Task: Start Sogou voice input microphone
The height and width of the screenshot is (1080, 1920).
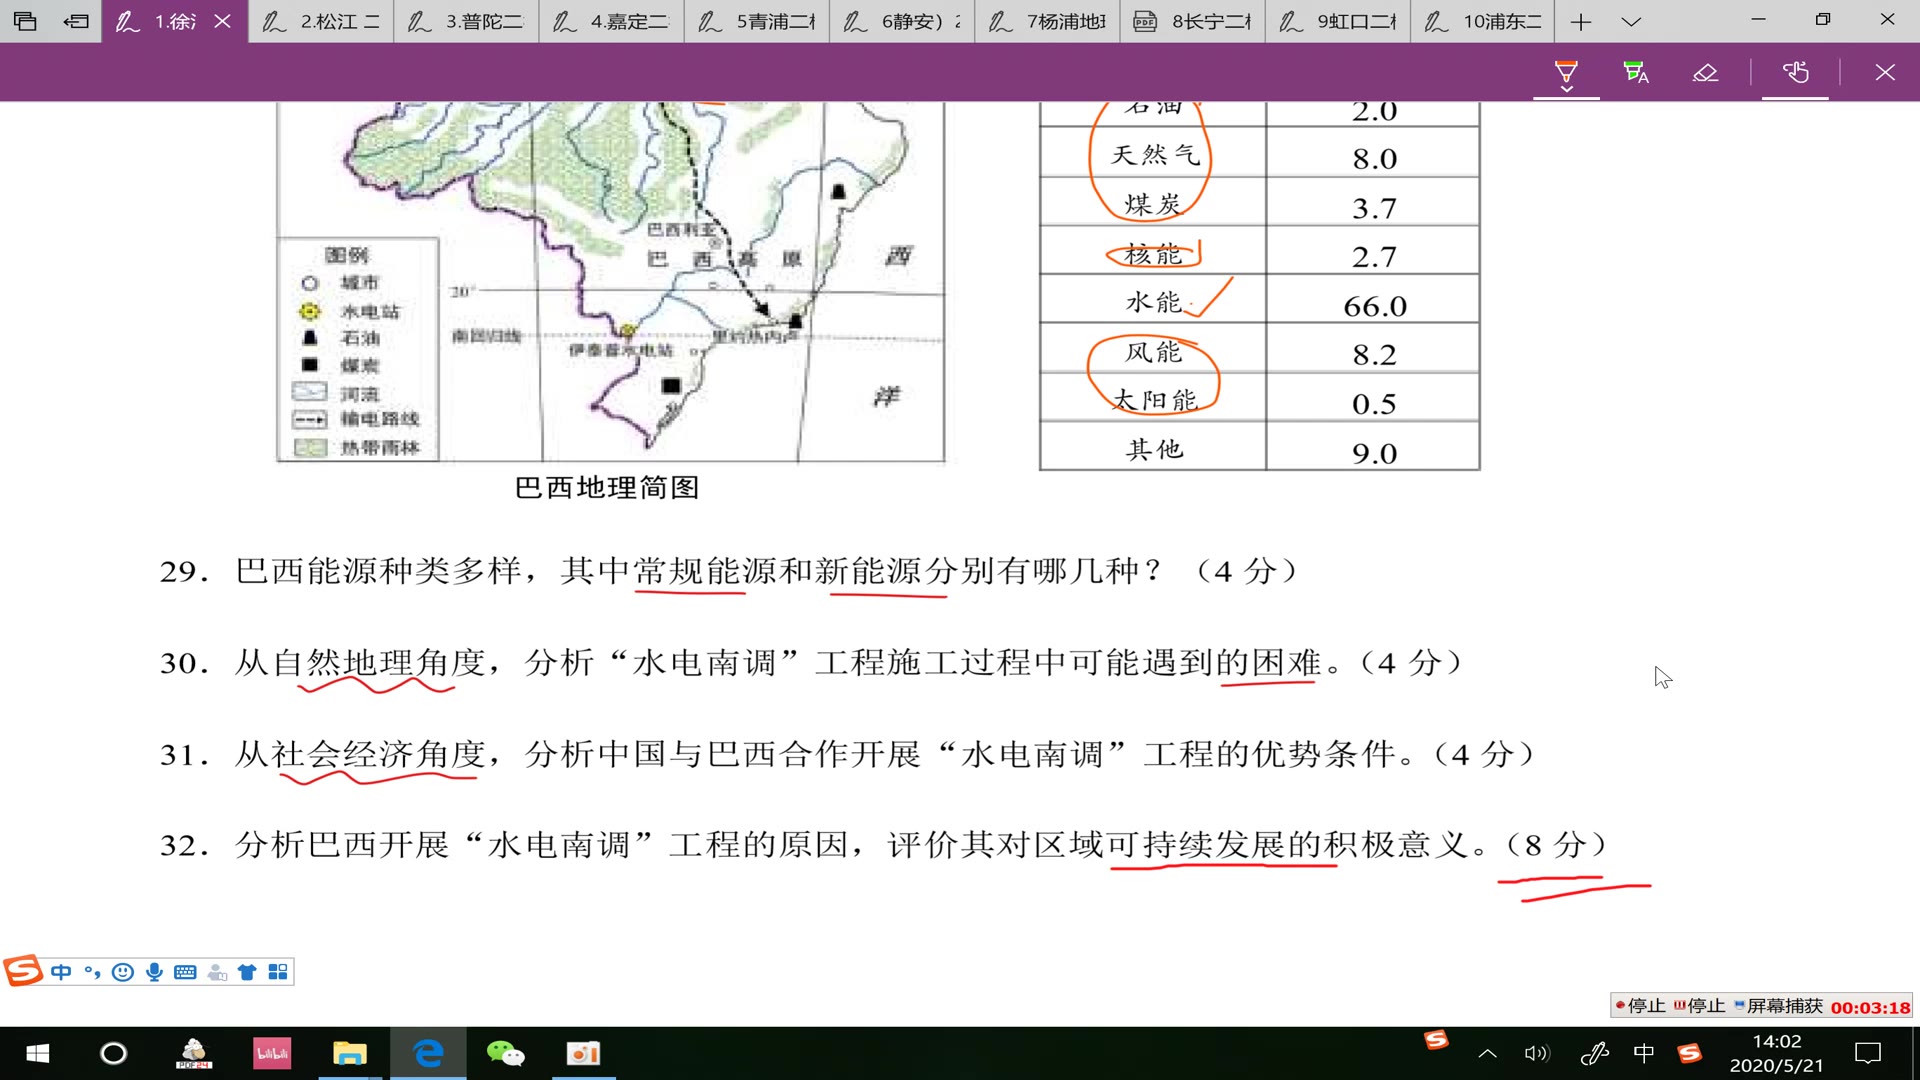Action: click(154, 972)
